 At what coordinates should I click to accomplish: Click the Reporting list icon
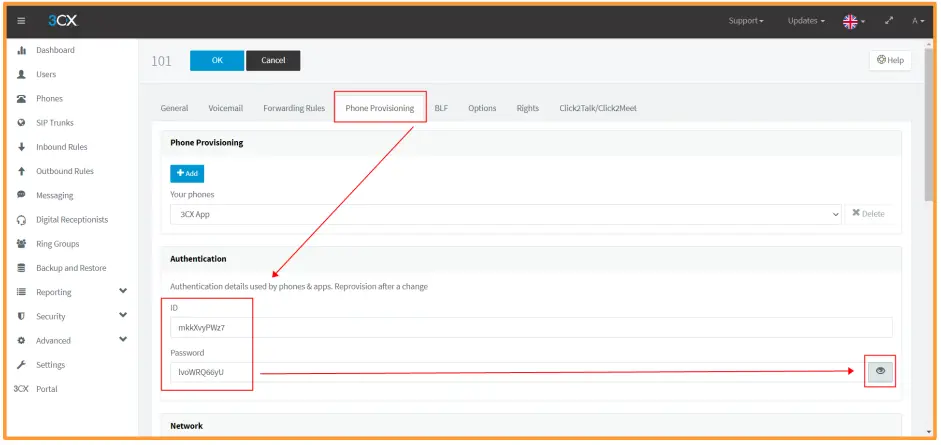pos(22,292)
